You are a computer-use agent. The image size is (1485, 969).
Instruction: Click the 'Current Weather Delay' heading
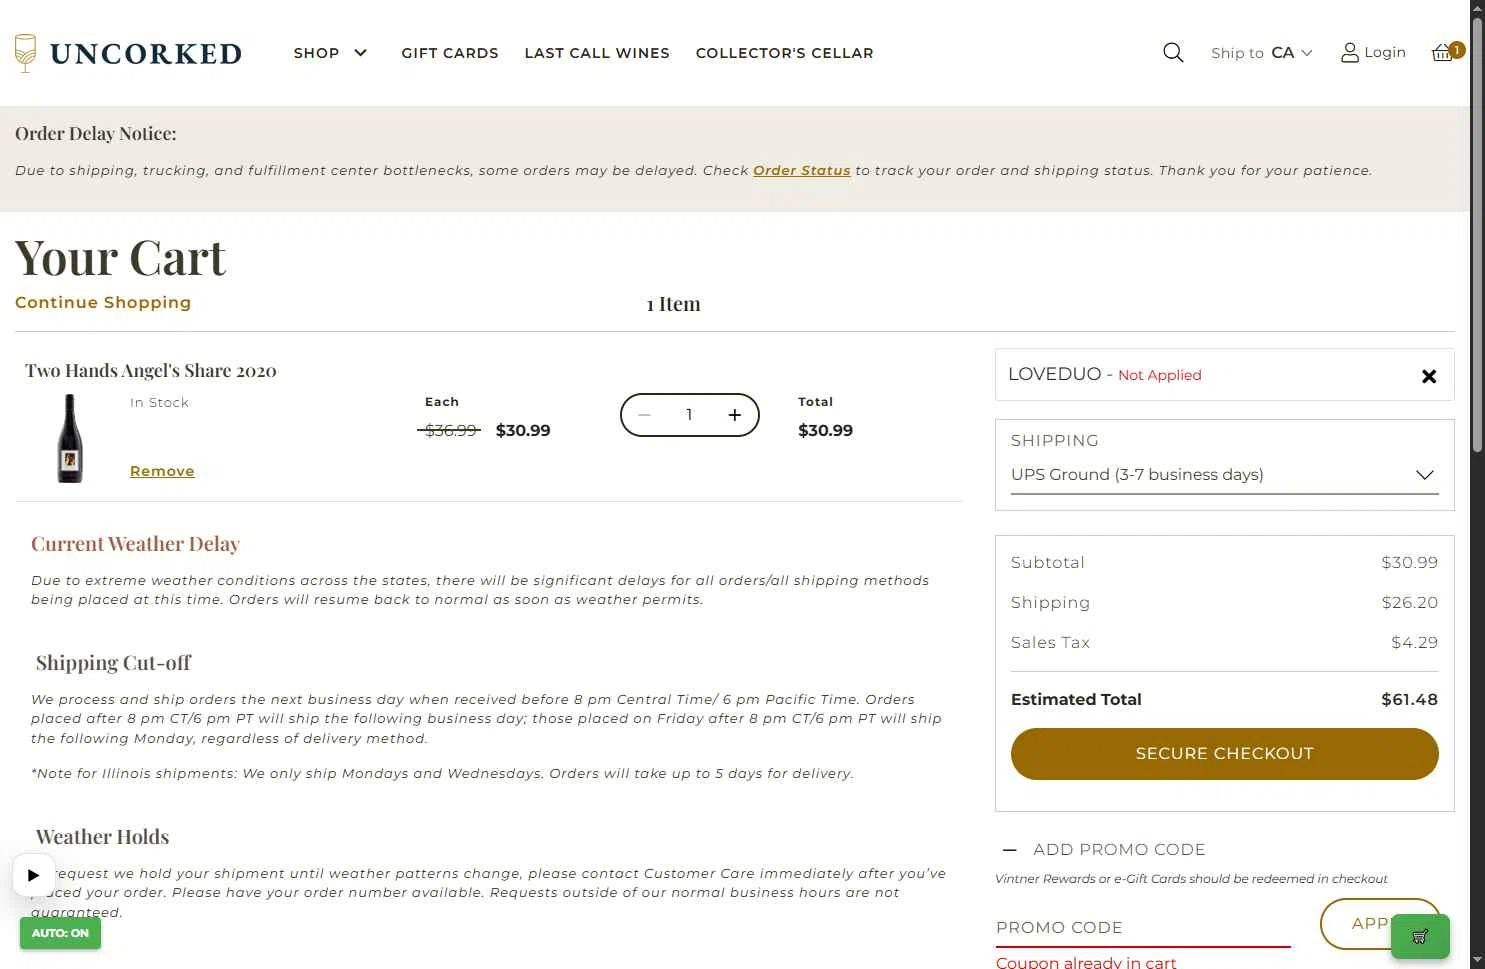(x=135, y=544)
